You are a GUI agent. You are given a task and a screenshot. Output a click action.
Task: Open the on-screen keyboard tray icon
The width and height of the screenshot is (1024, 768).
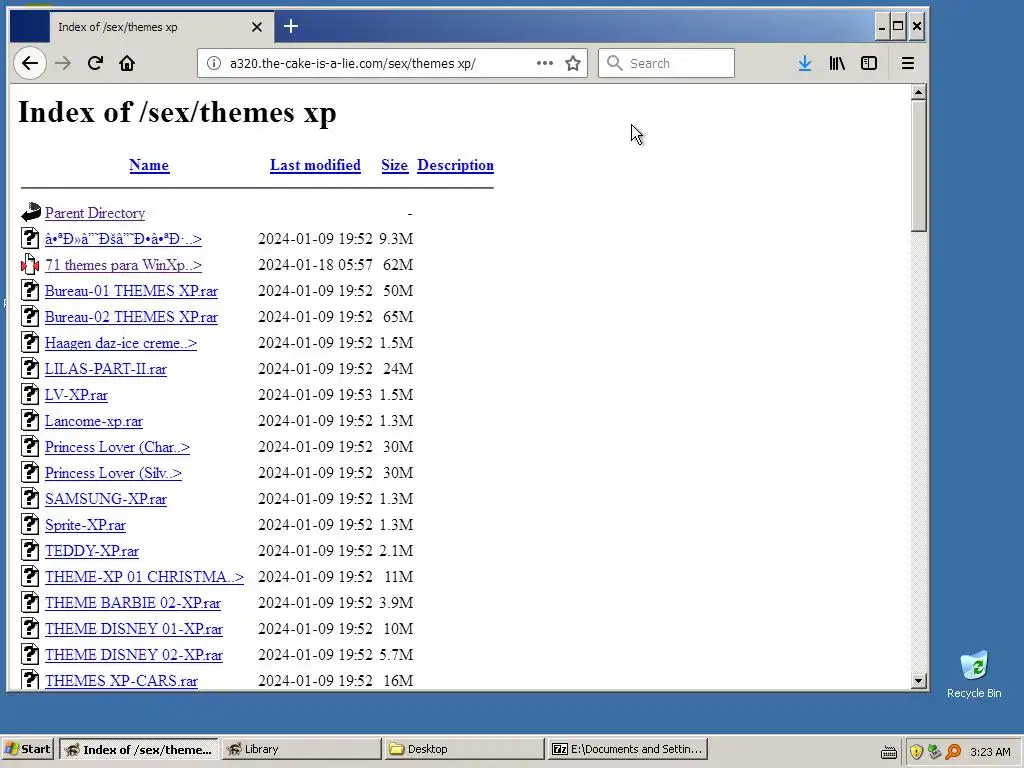888,752
